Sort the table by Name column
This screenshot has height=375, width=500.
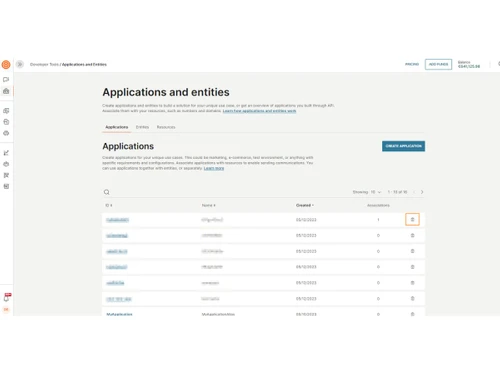coord(209,205)
